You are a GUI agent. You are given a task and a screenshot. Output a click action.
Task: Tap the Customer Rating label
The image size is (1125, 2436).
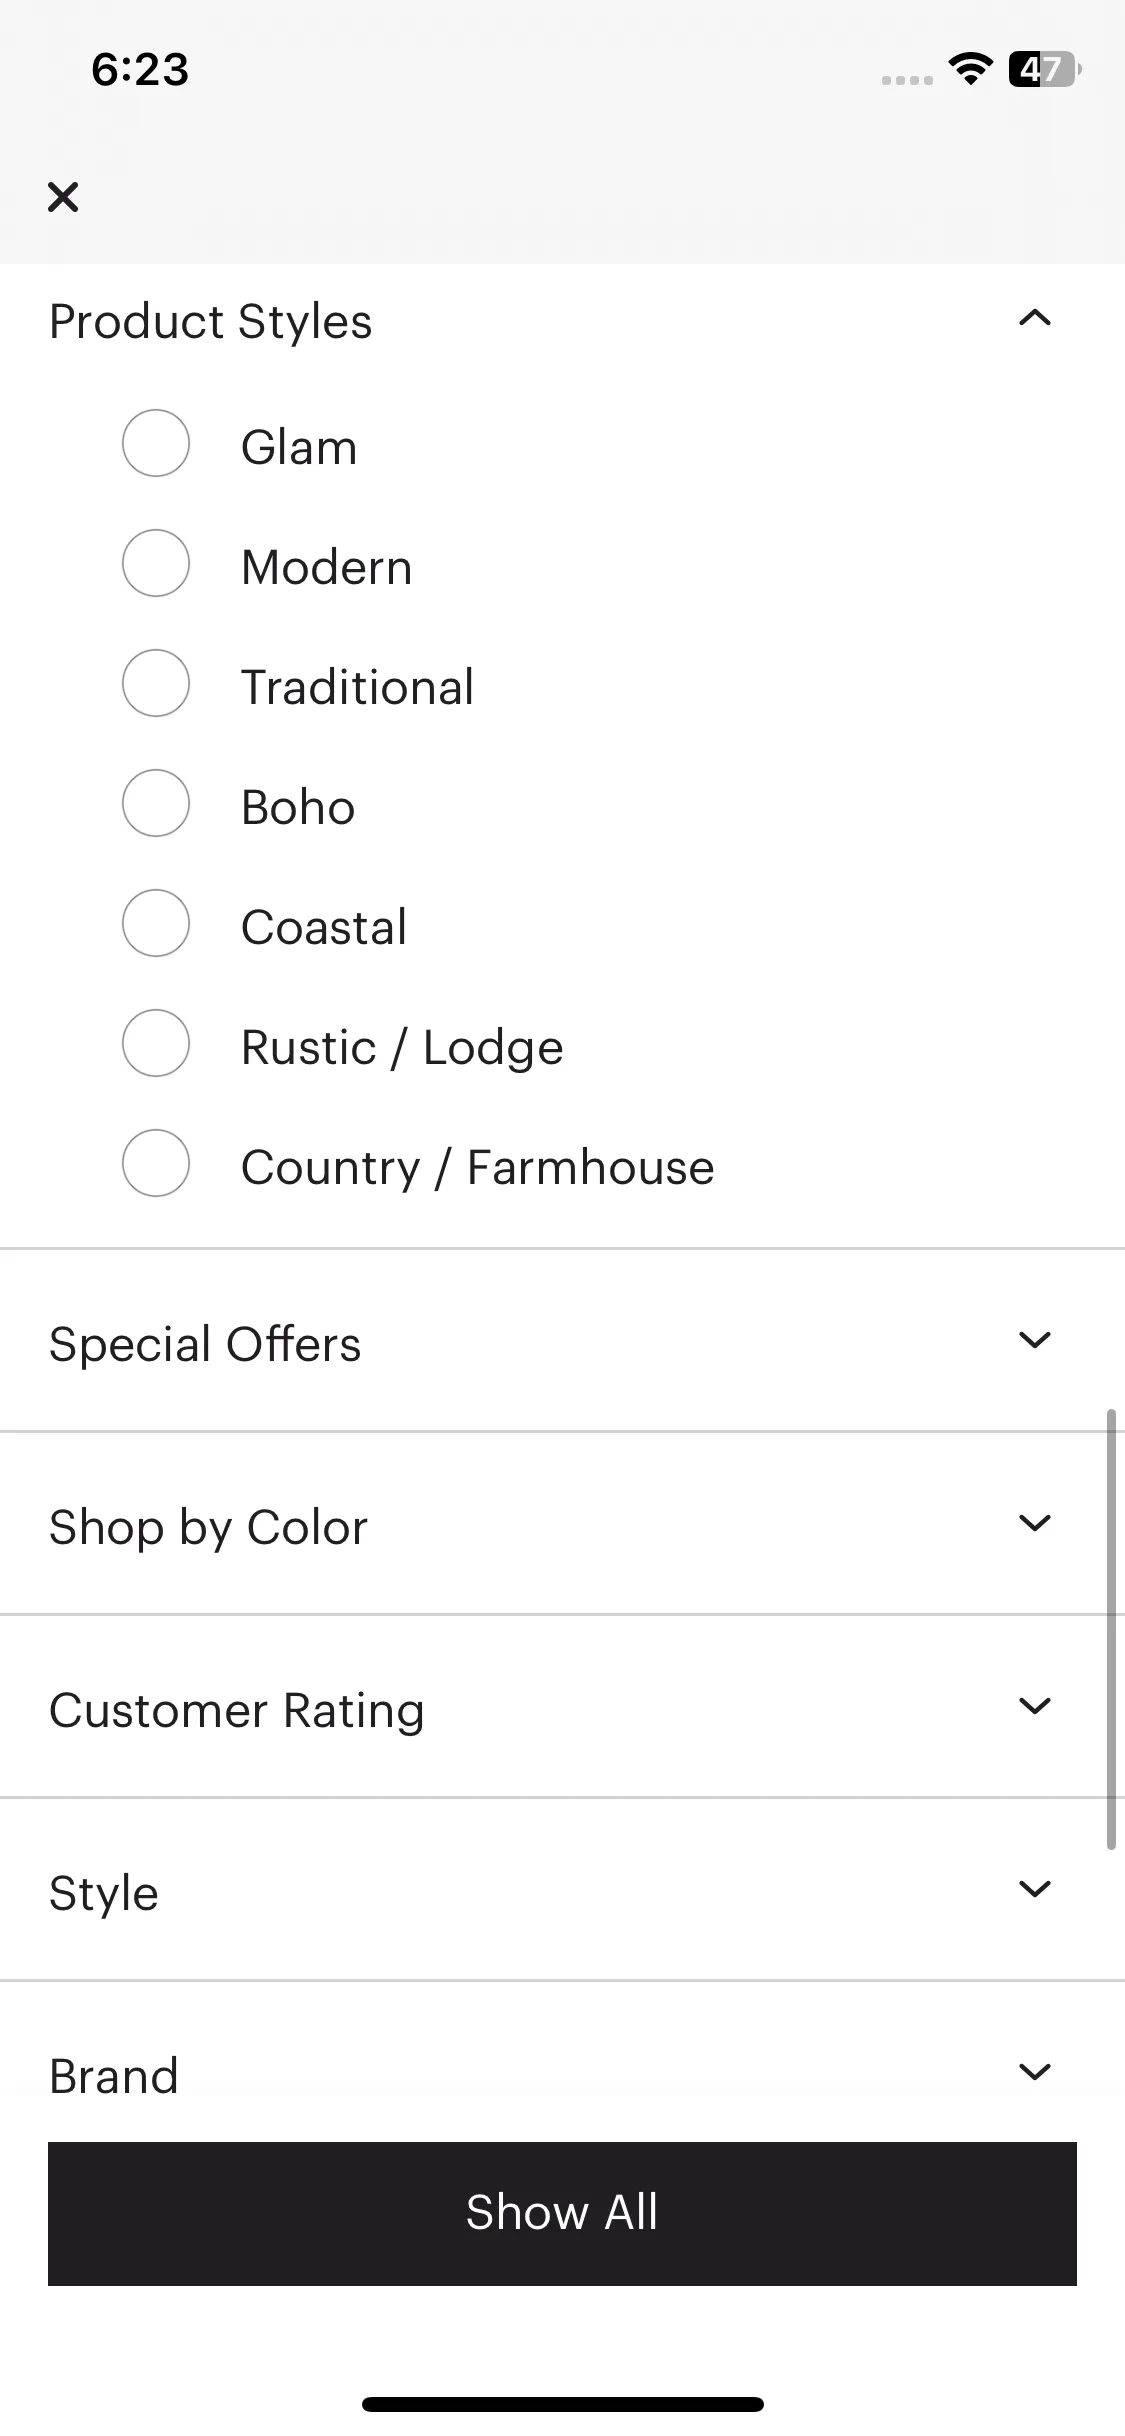[237, 1710]
